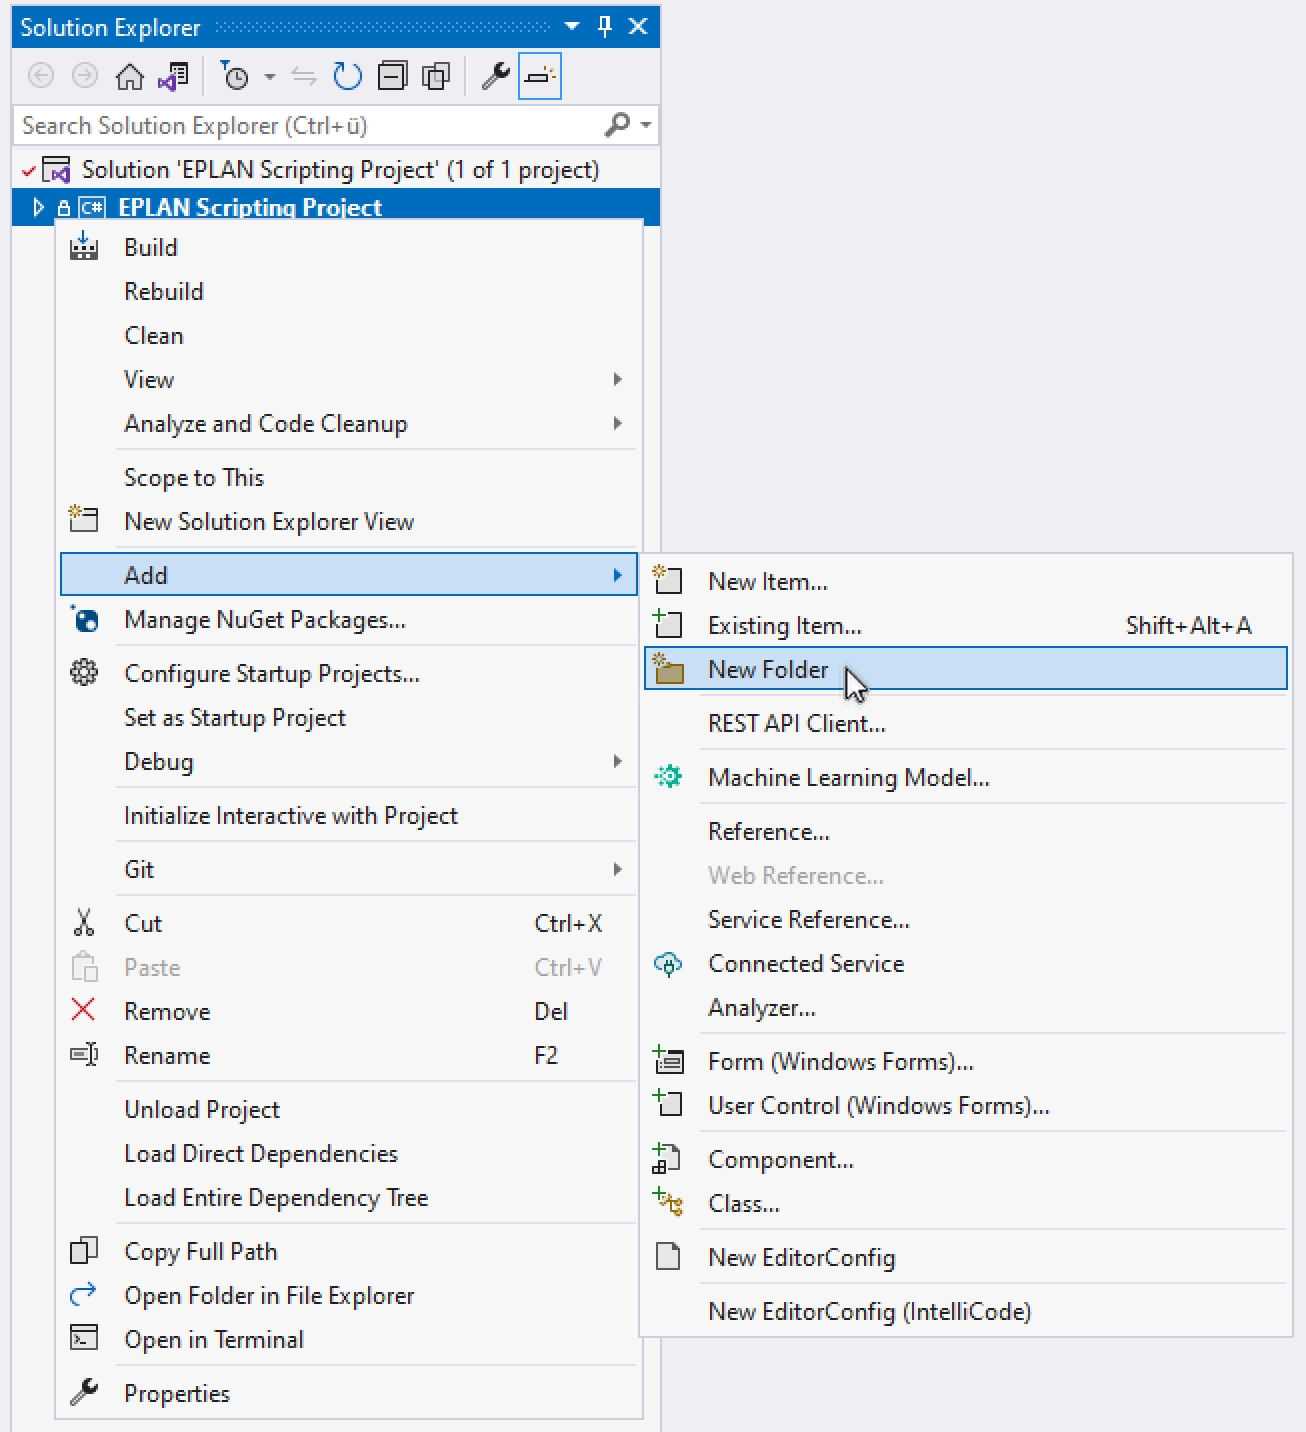This screenshot has height=1432, width=1306.
Task: Click the Back arrow in Solution Explorer toolbar
Action: tap(41, 76)
